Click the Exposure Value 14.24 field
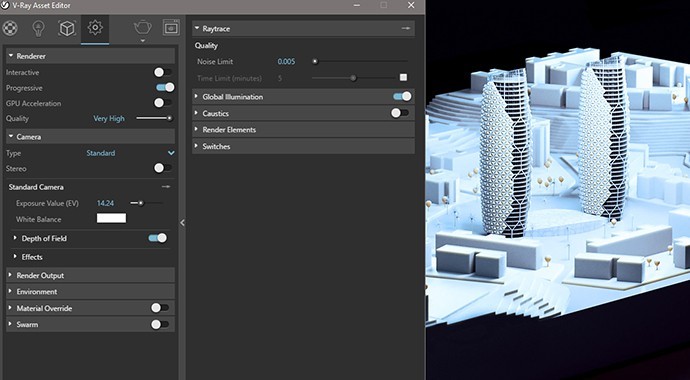 [x=106, y=203]
